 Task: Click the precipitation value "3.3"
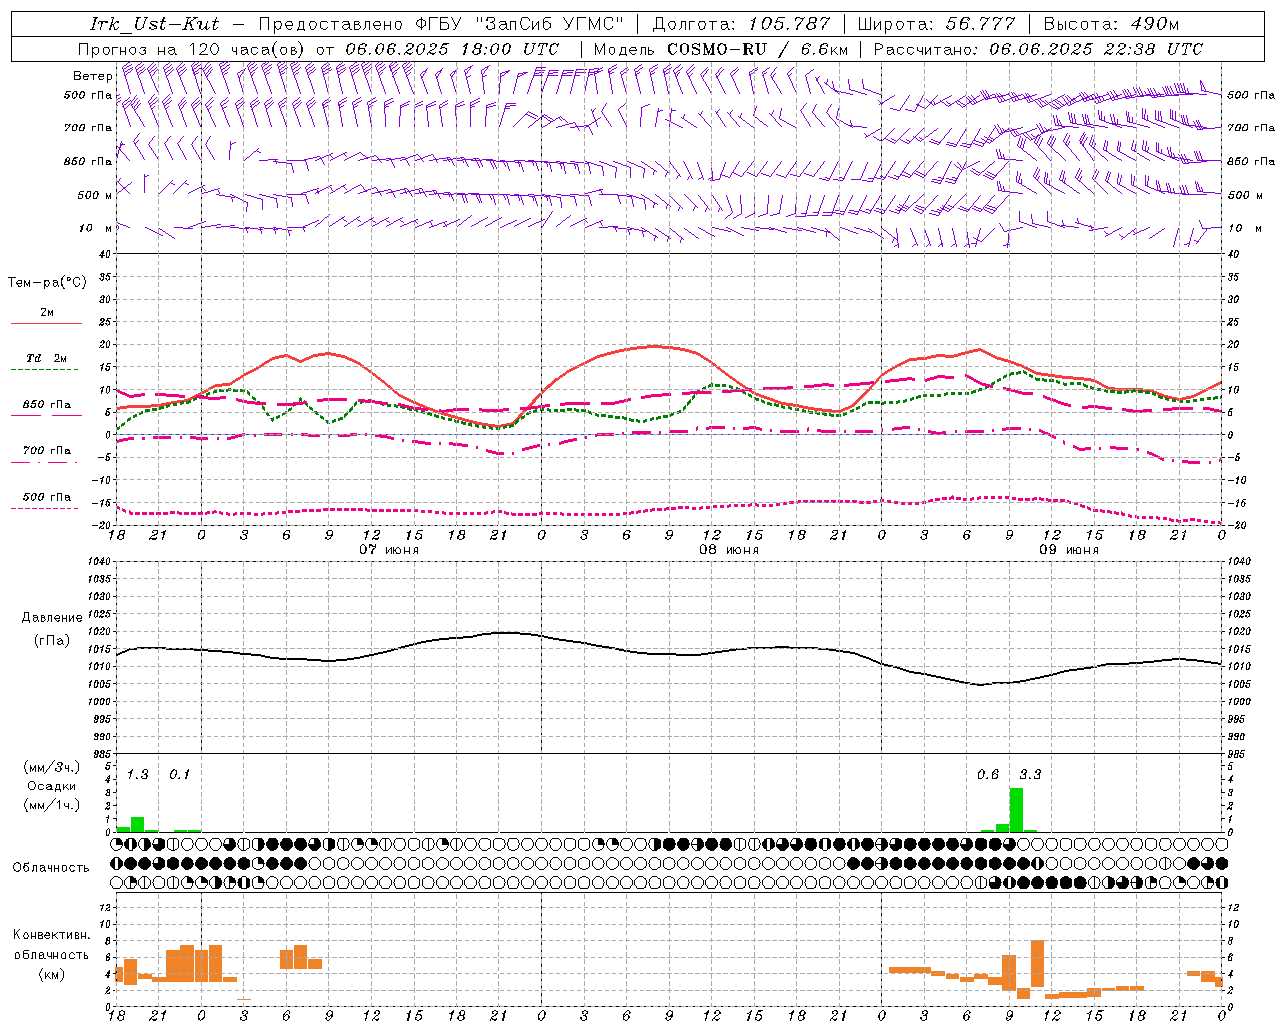[x=1030, y=774]
